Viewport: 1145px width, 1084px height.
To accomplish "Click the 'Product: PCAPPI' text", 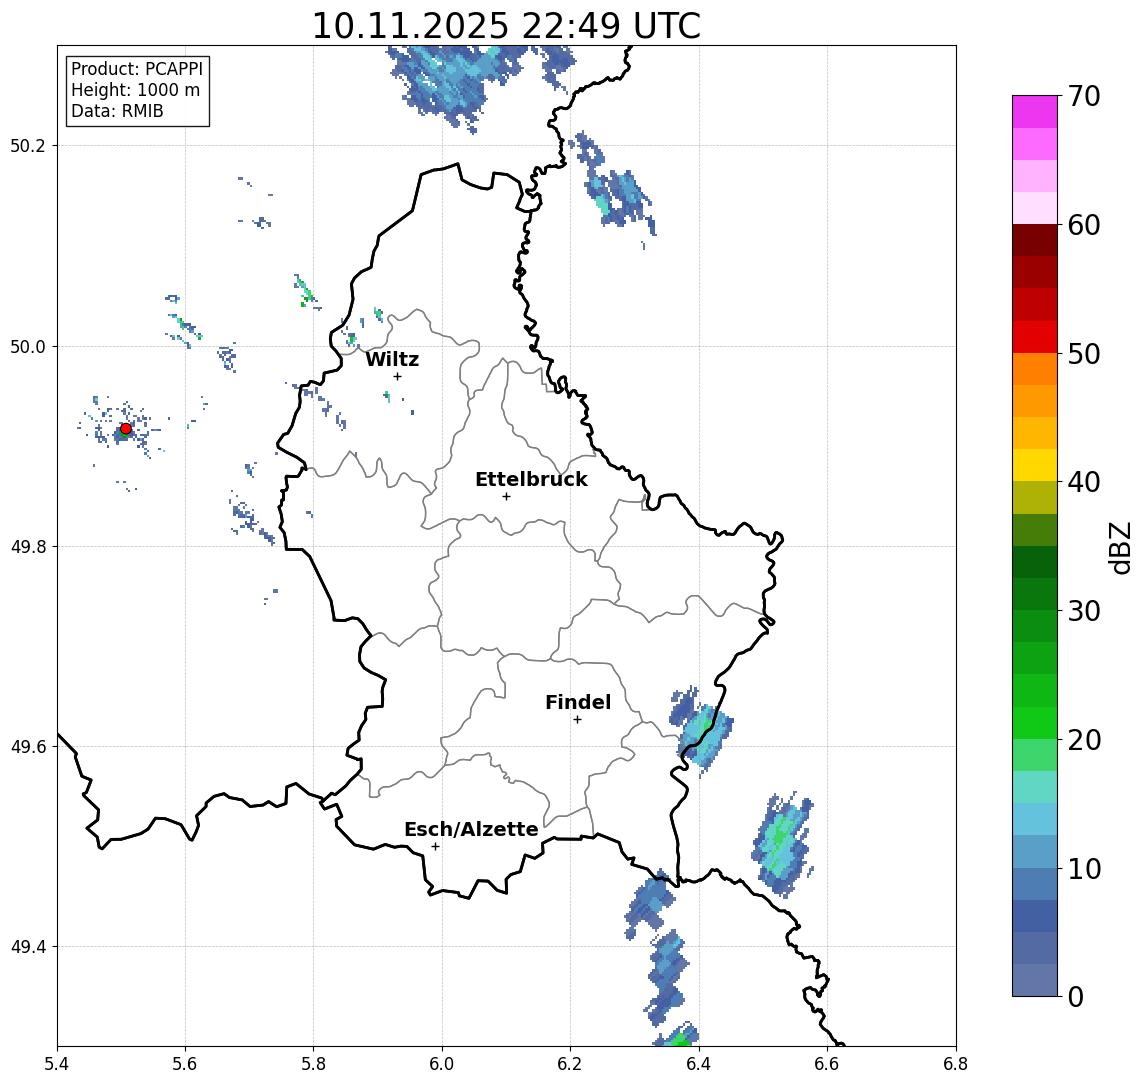I will 137,69.
